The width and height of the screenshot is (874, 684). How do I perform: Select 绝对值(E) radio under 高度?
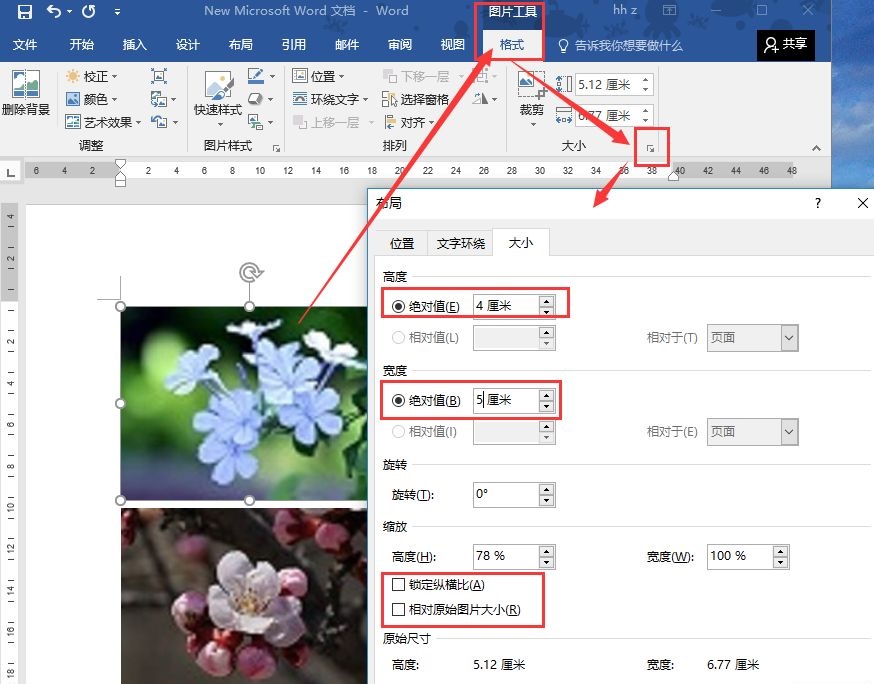click(399, 306)
